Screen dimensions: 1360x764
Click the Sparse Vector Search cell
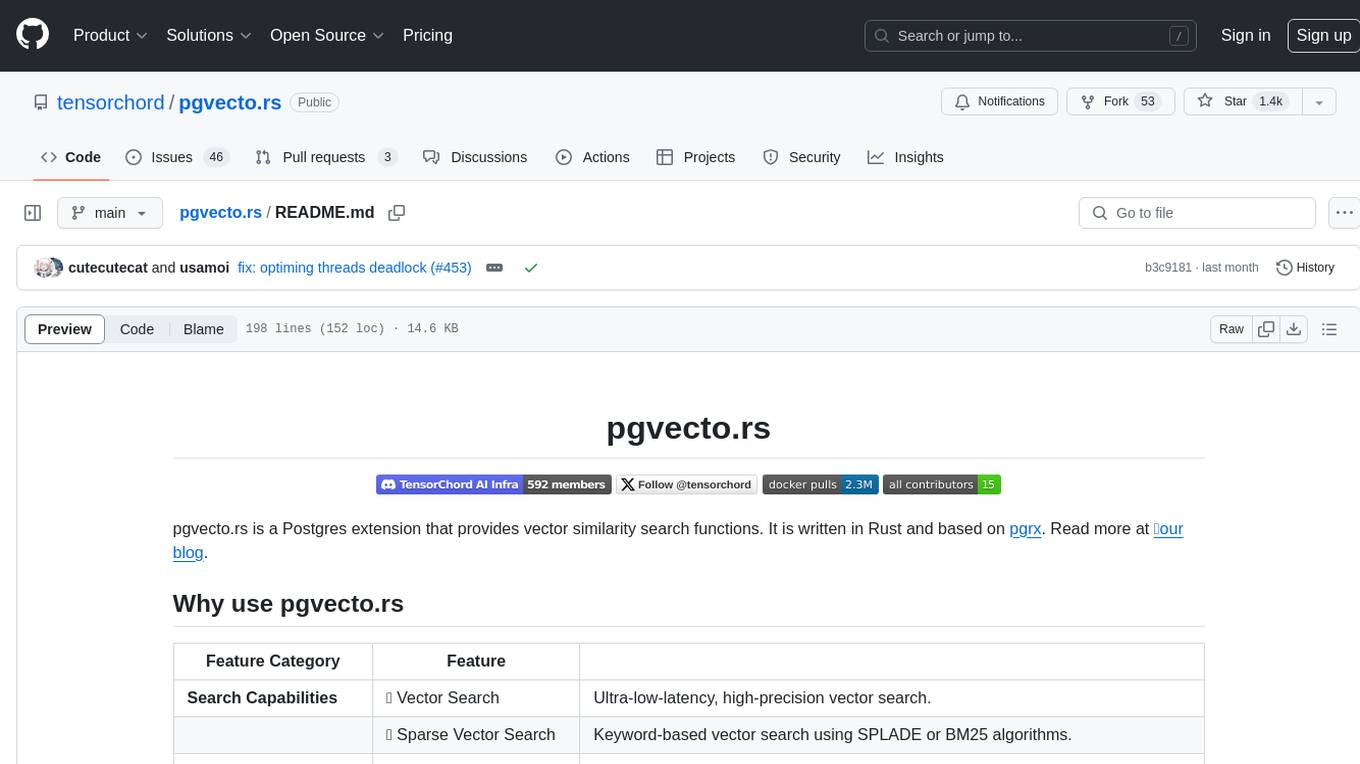(476, 735)
